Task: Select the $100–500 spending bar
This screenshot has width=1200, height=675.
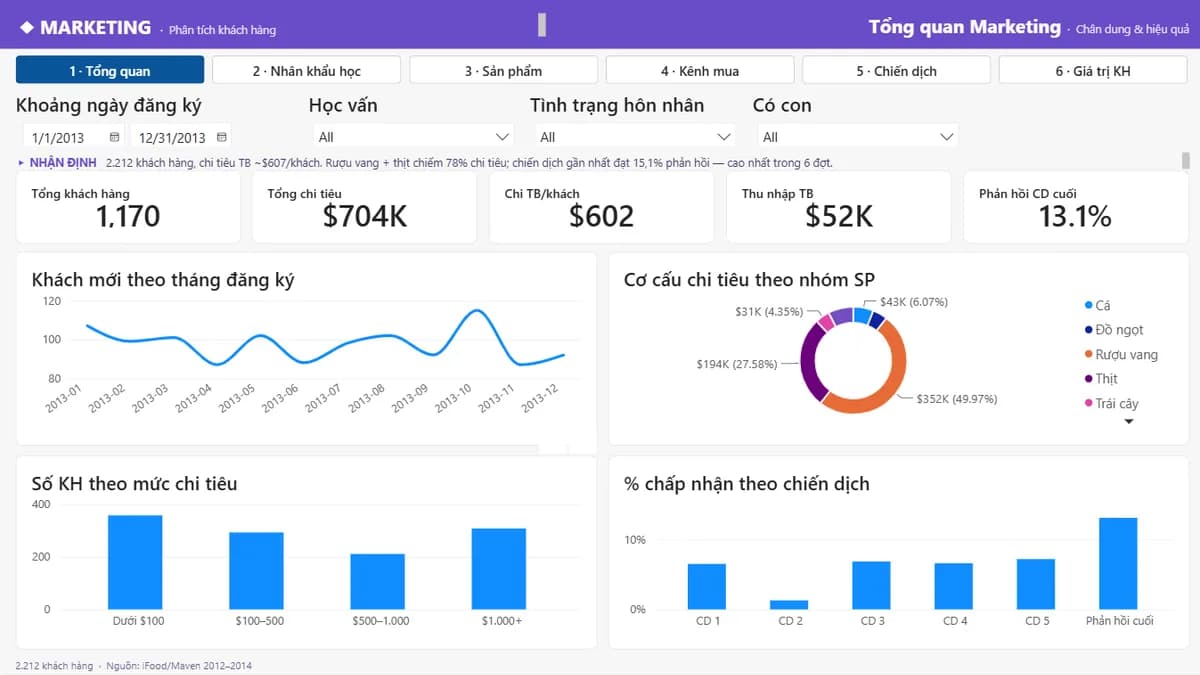Action: (x=256, y=571)
